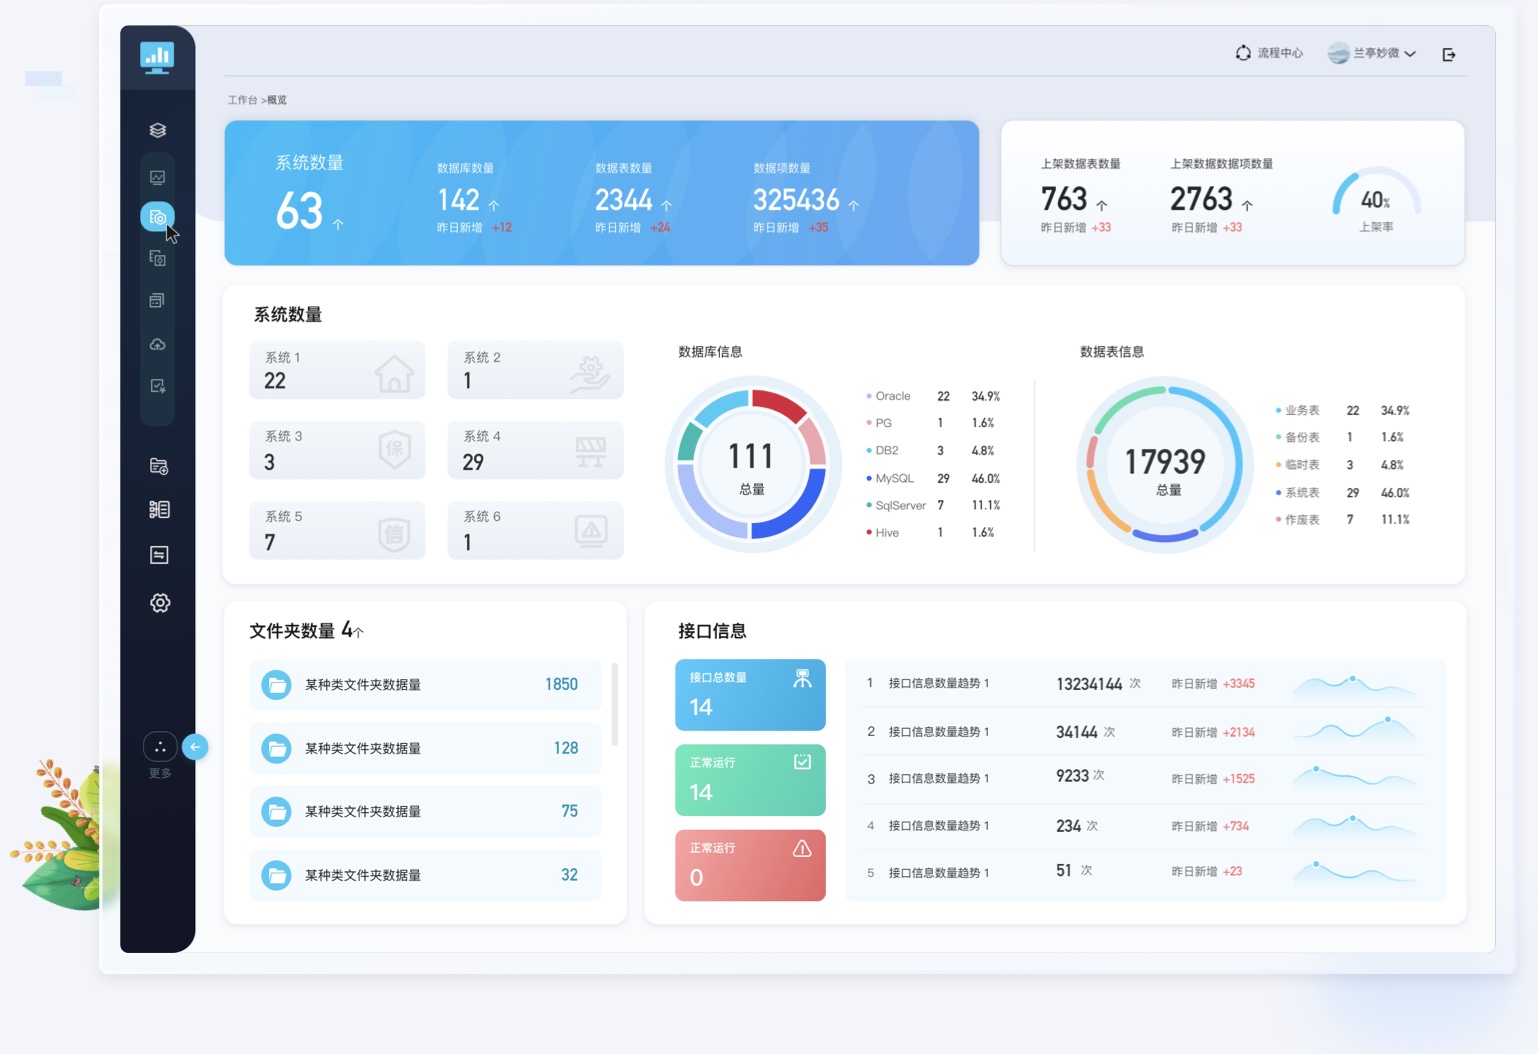Expand the 兰亭妙微 user dropdown
The width and height of the screenshot is (1538, 1054).
click(x=1373, y=54)
